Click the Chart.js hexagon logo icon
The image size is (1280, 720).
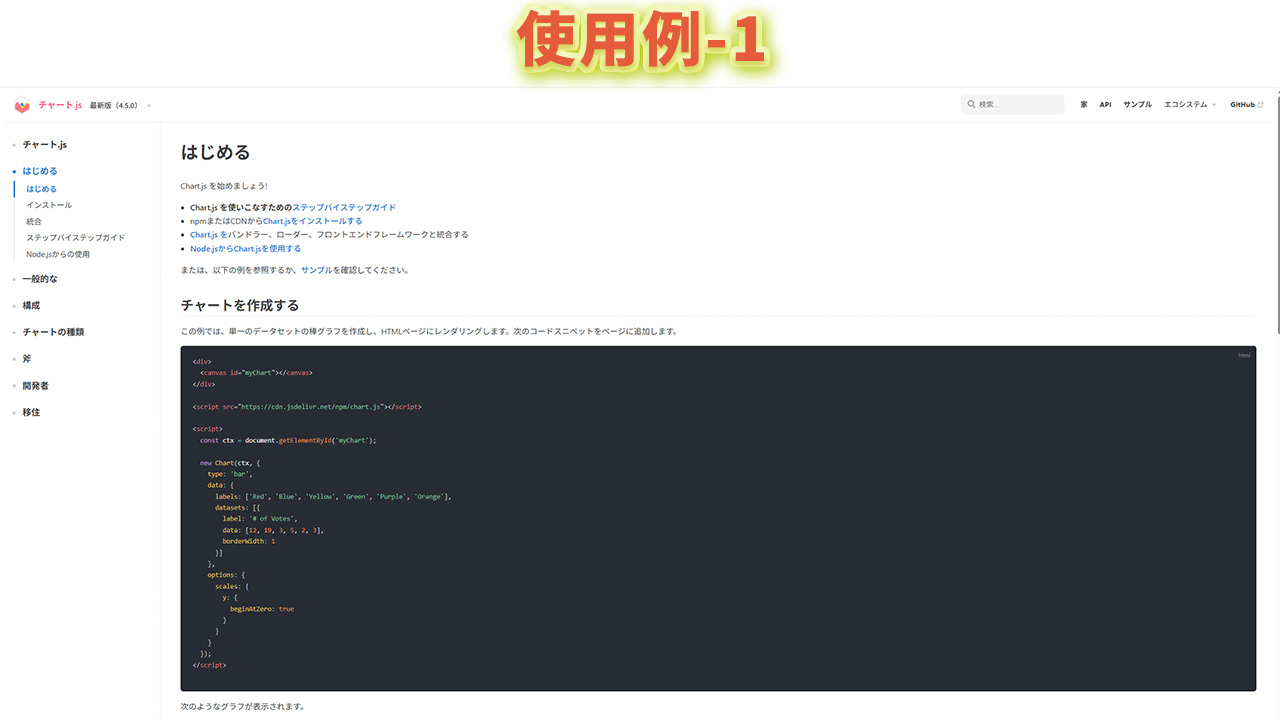(22, 105)
